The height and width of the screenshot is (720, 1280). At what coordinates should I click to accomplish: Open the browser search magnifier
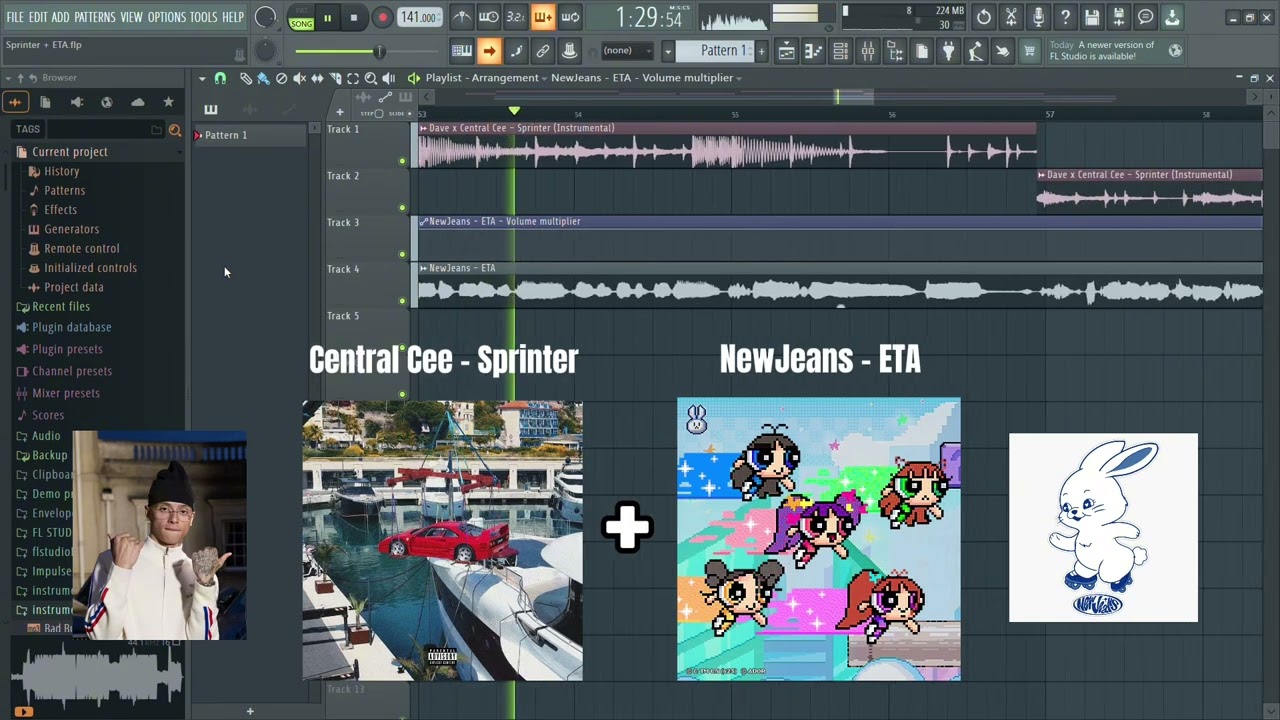(x=175, y=130)
